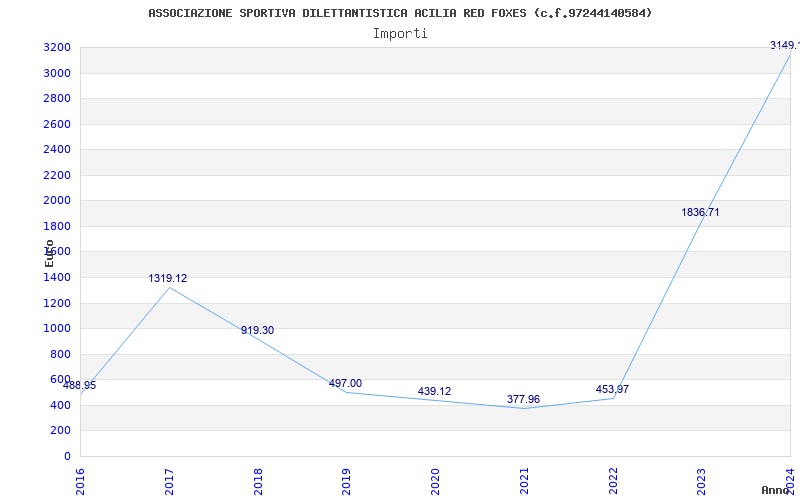Click the Importi subtitle
800x500 pixels.
(x=400, y=34)
